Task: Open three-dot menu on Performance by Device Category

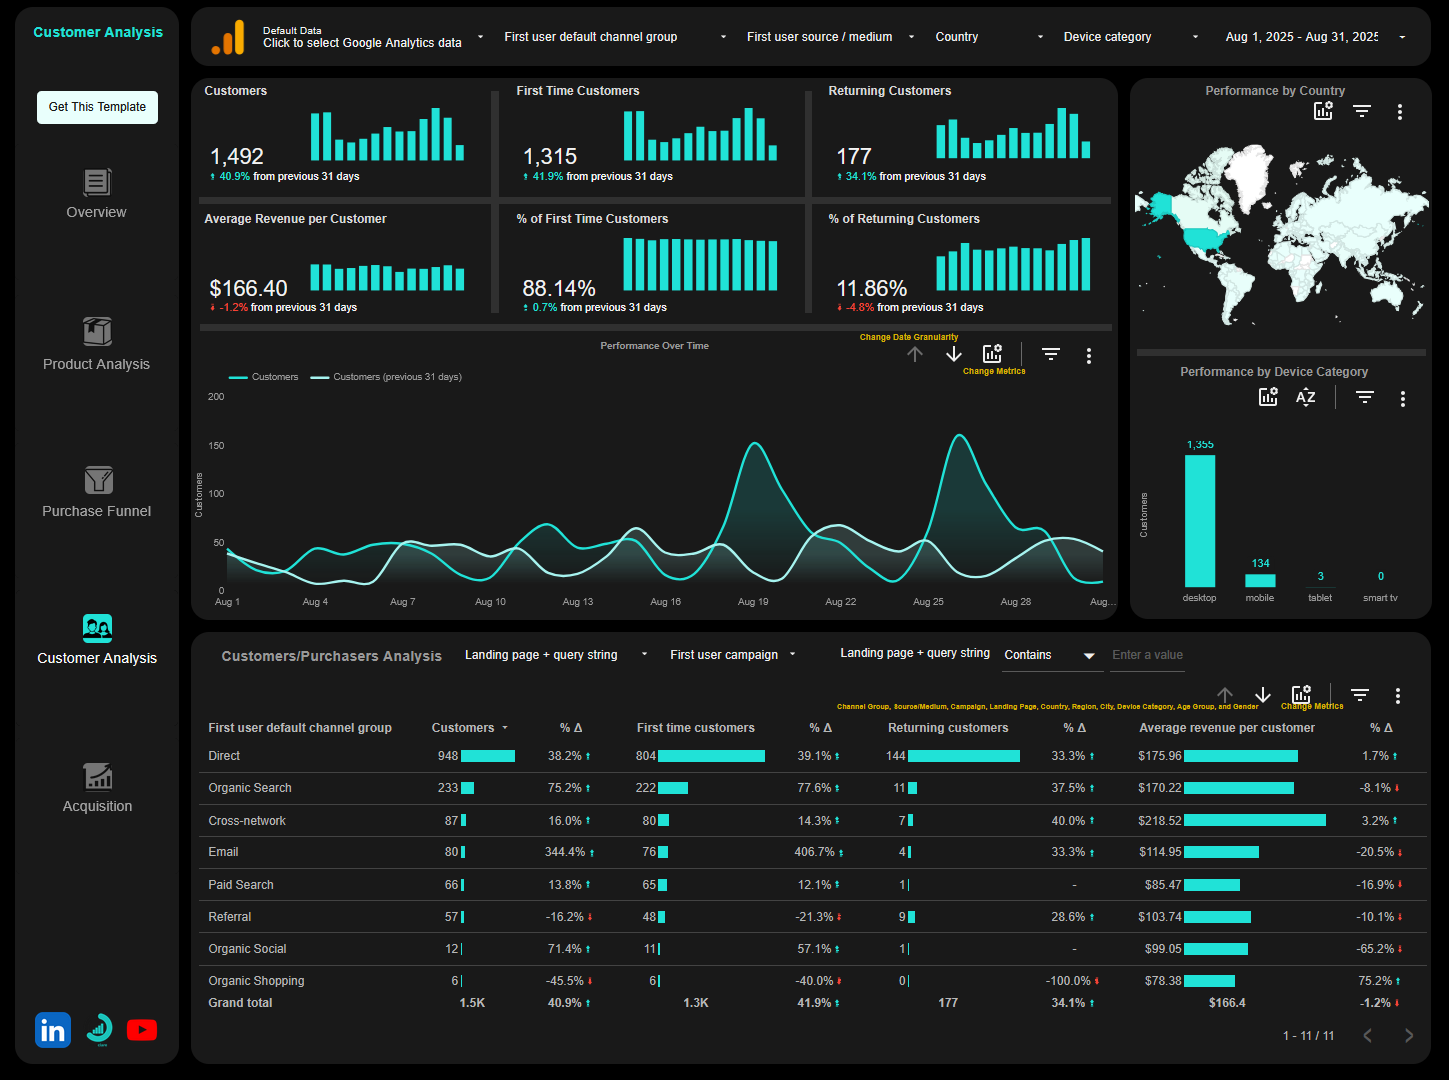Action: click(1404, 397)
